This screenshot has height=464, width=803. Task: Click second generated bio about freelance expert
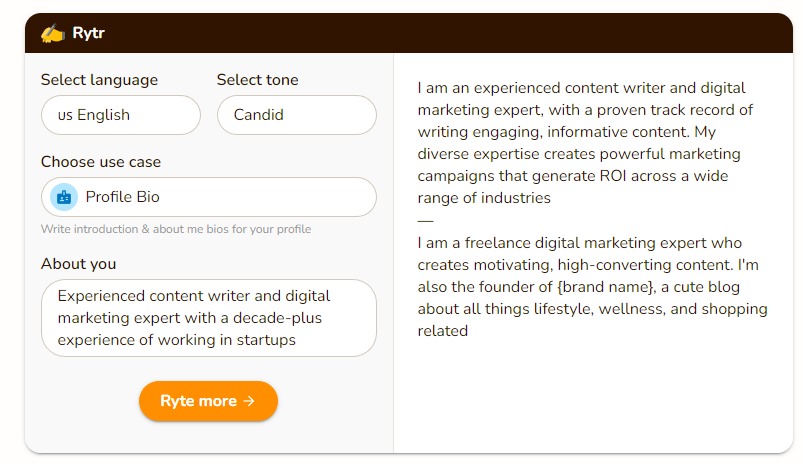click(593, 287)
